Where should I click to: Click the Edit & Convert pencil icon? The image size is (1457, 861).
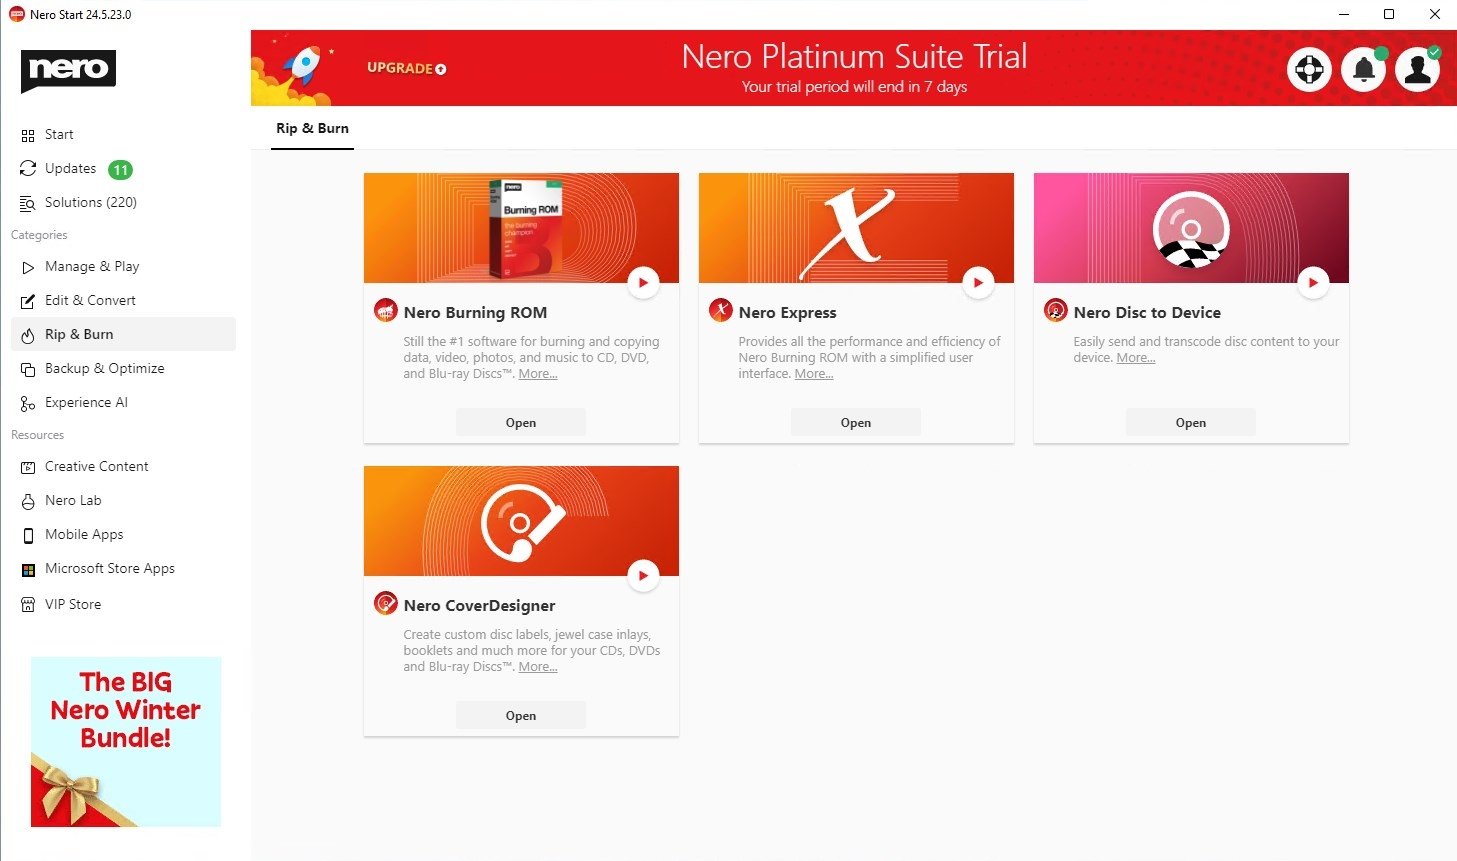click(28, 301)
